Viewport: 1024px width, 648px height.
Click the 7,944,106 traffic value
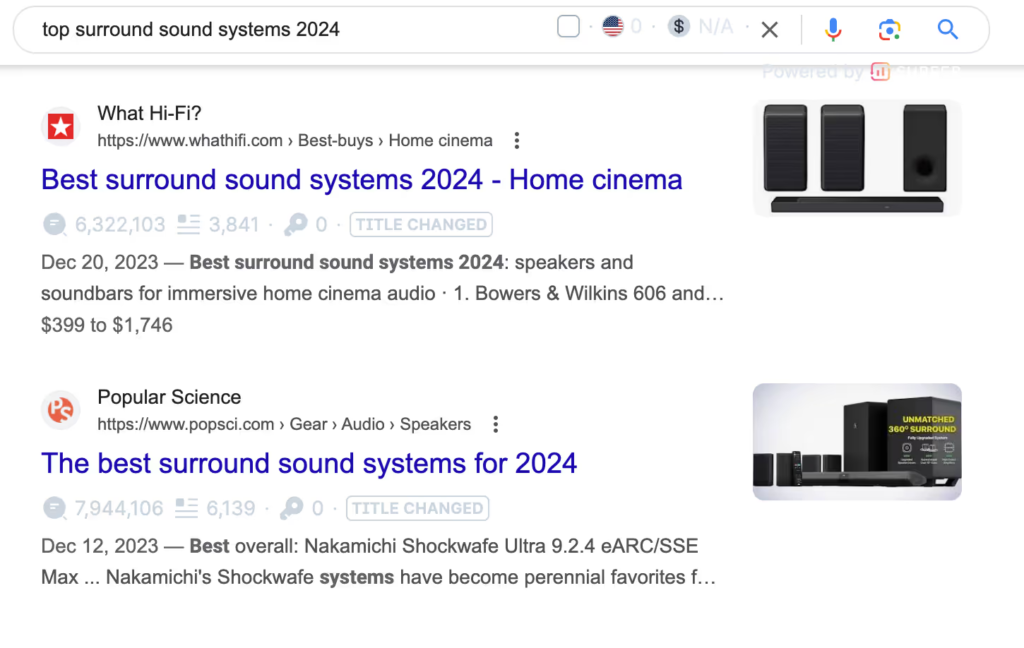point(119,508)
